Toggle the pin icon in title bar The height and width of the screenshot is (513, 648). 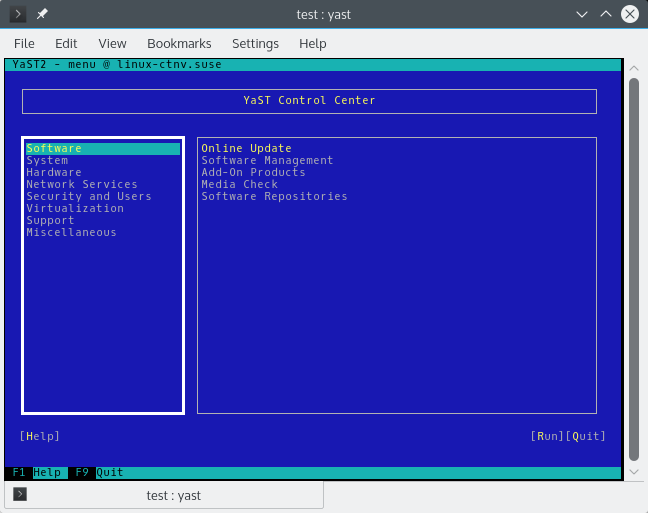42,14
